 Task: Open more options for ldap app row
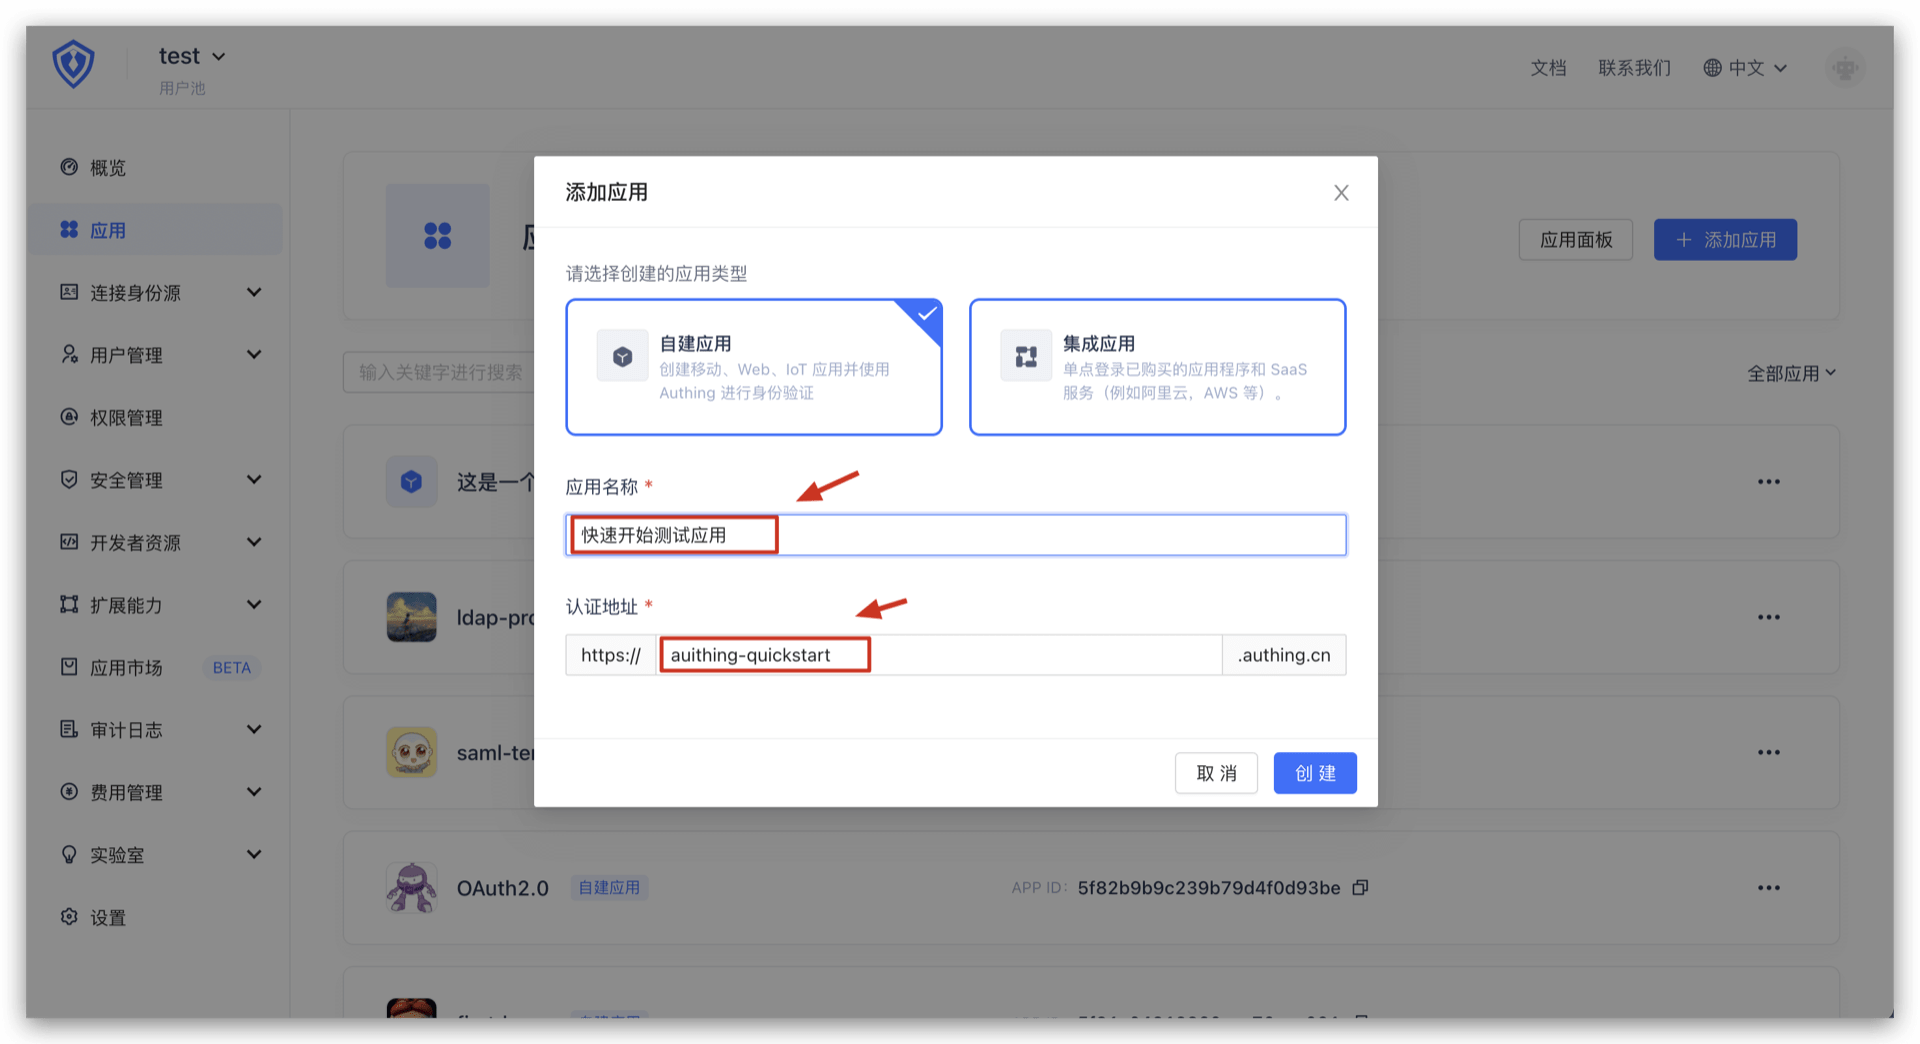tap(1768, 617)
